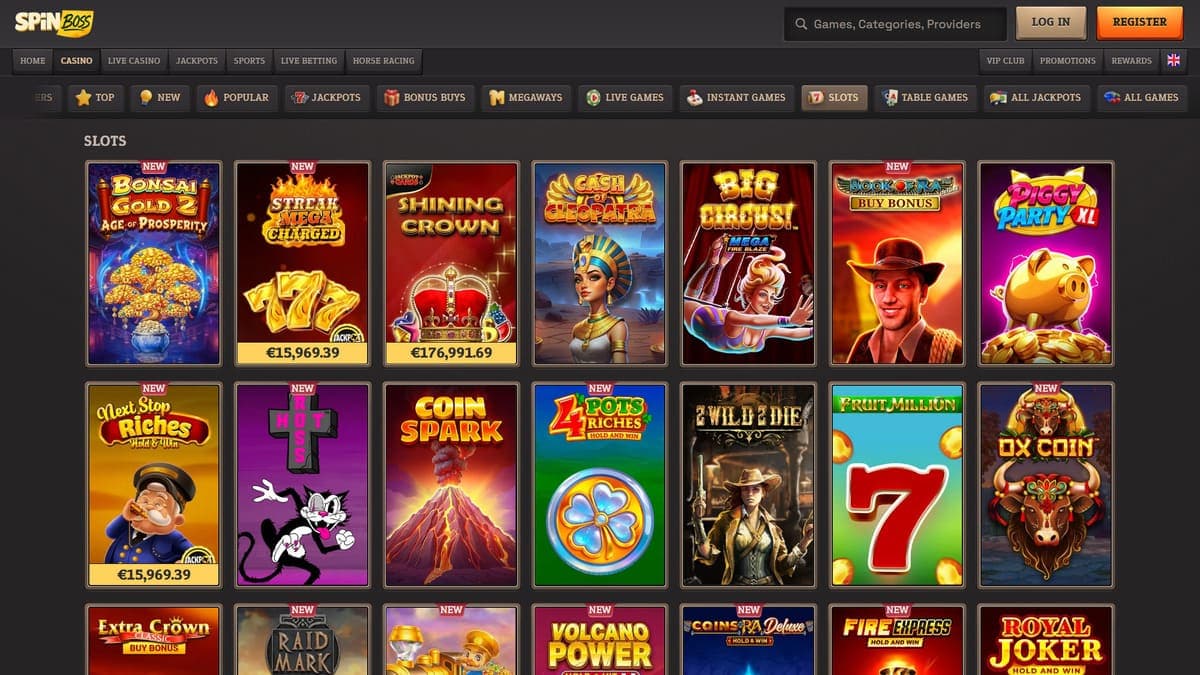Open Coin Spark game thumbnail
Viewport: 1200px width, 675px height.
(451, 485)
